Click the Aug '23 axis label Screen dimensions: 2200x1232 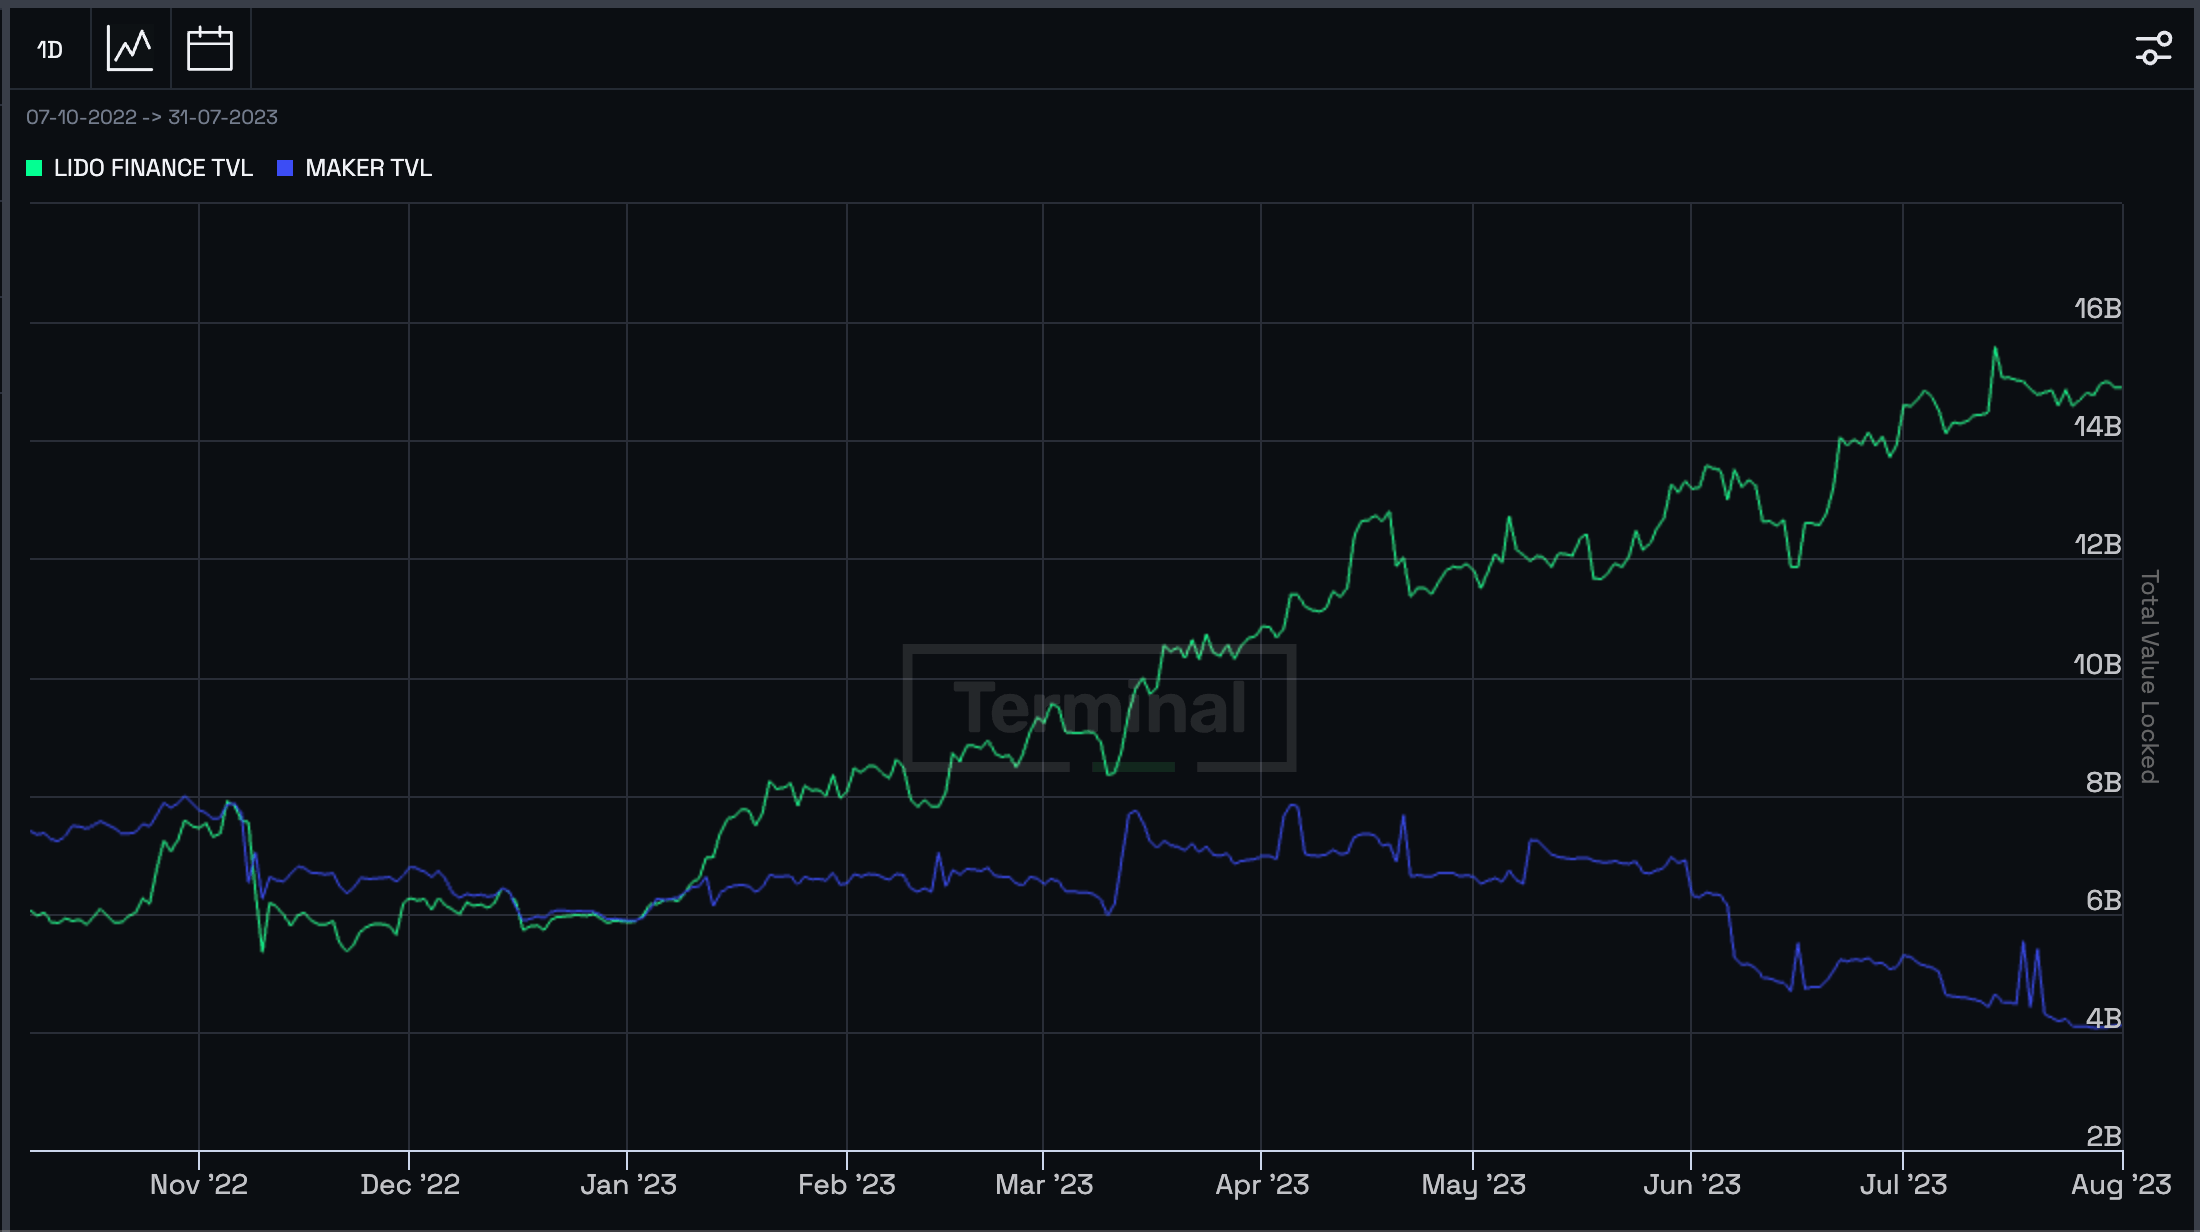pos(2121,1185)
